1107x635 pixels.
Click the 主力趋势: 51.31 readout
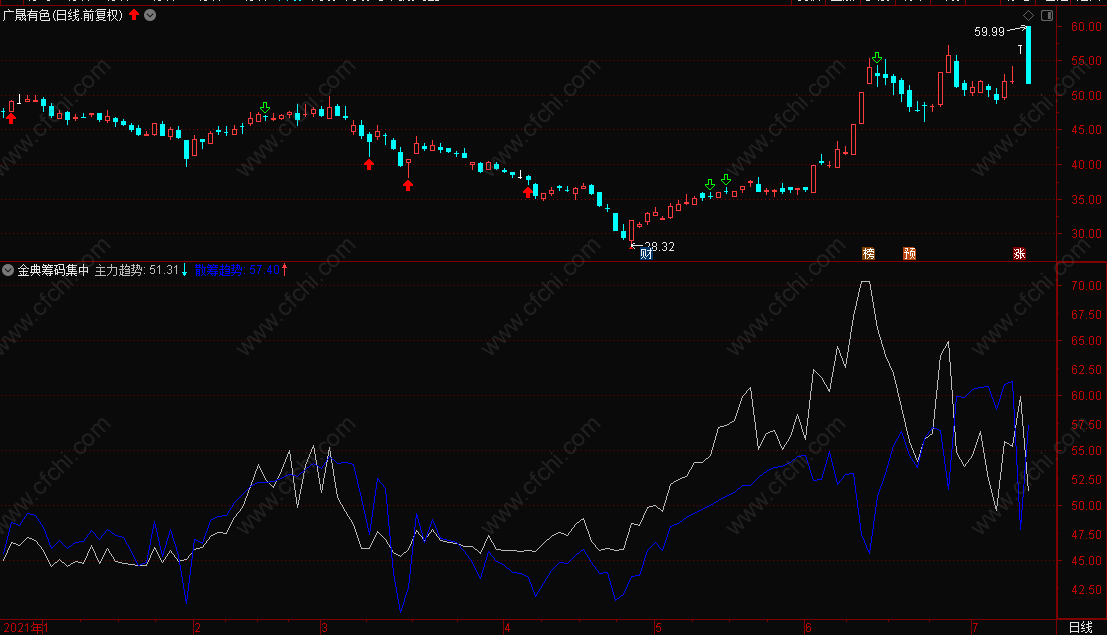[x=137, y=270]
